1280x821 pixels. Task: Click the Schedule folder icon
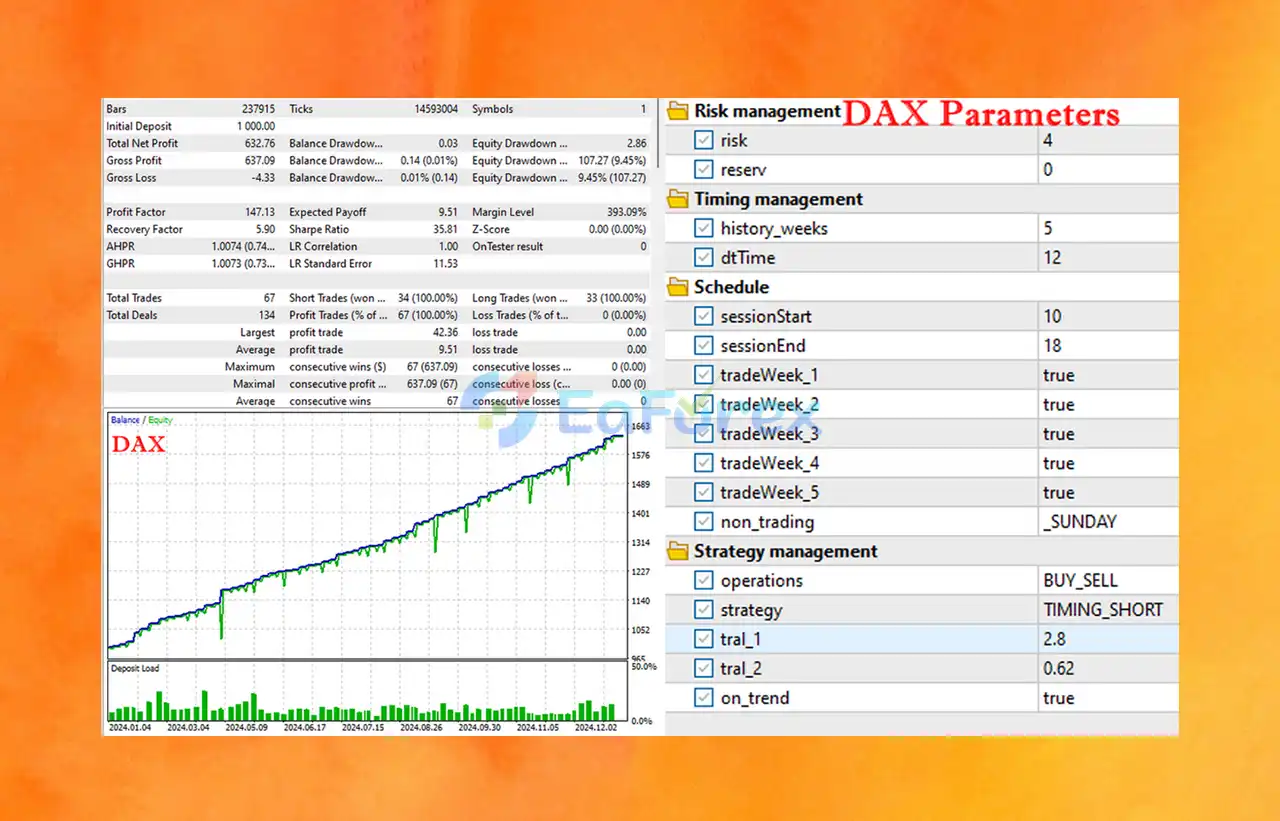(679, 287)
